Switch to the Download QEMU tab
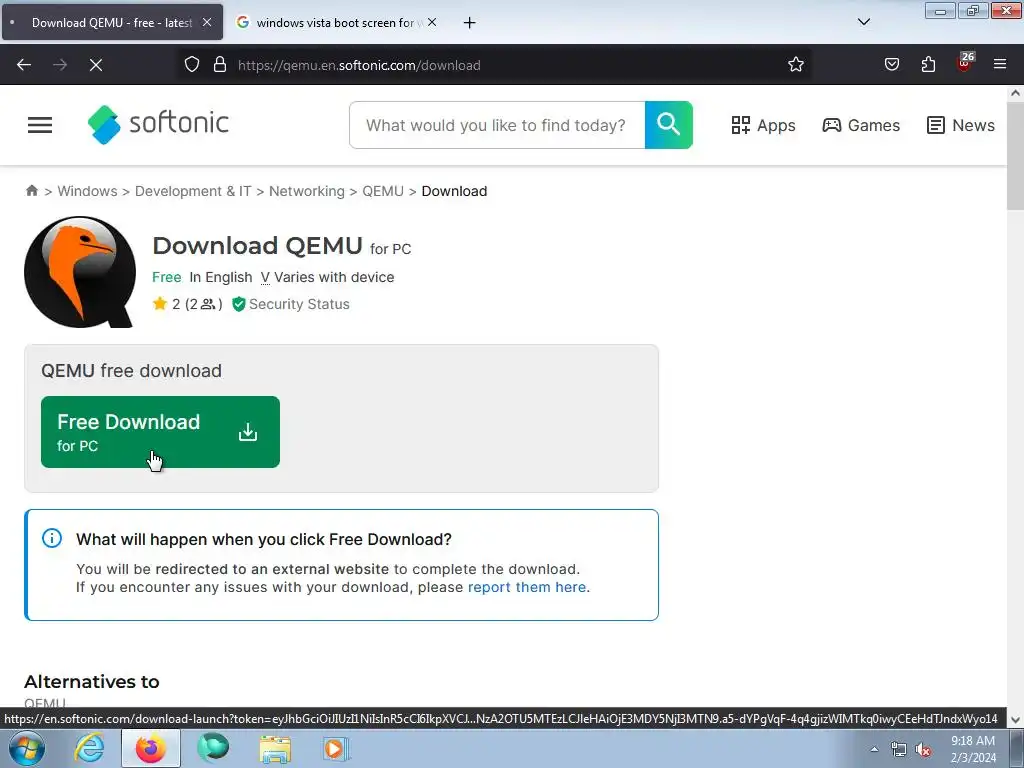The image size is (1024, 768). click(112, 22)
